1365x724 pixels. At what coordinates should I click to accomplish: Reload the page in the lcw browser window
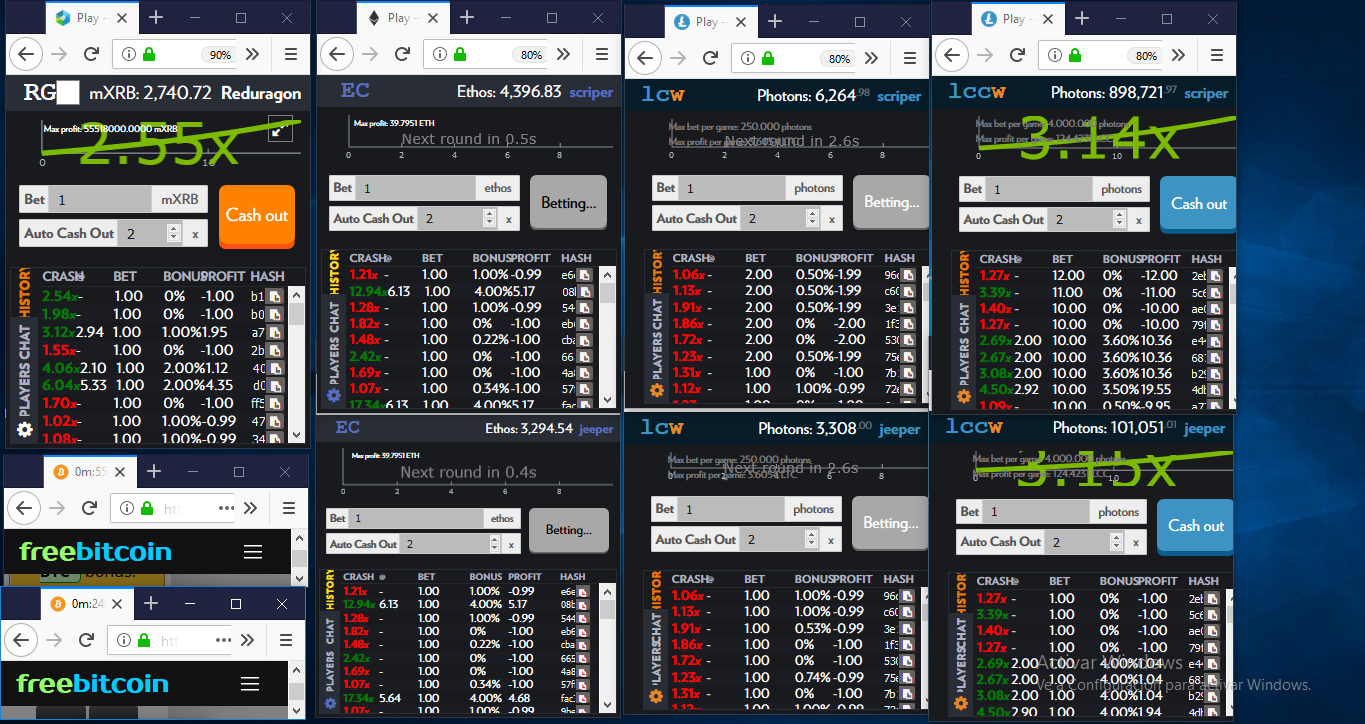point(710,59)
